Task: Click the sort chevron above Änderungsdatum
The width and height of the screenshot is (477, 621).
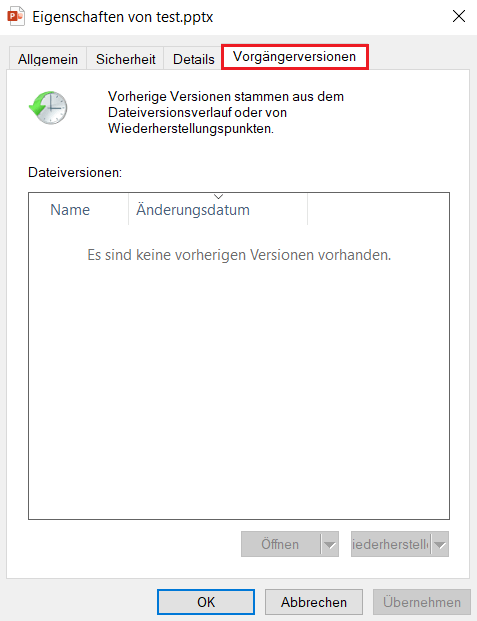Action: pos(218,196)
